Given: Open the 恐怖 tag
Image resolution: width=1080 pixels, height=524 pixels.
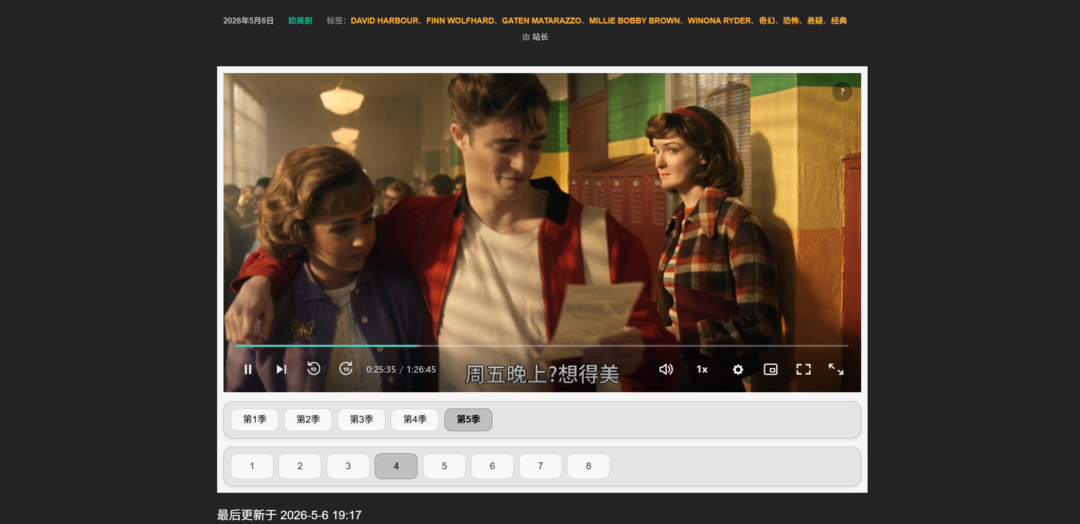Looking at the screenshot, I should pos(791,21).
